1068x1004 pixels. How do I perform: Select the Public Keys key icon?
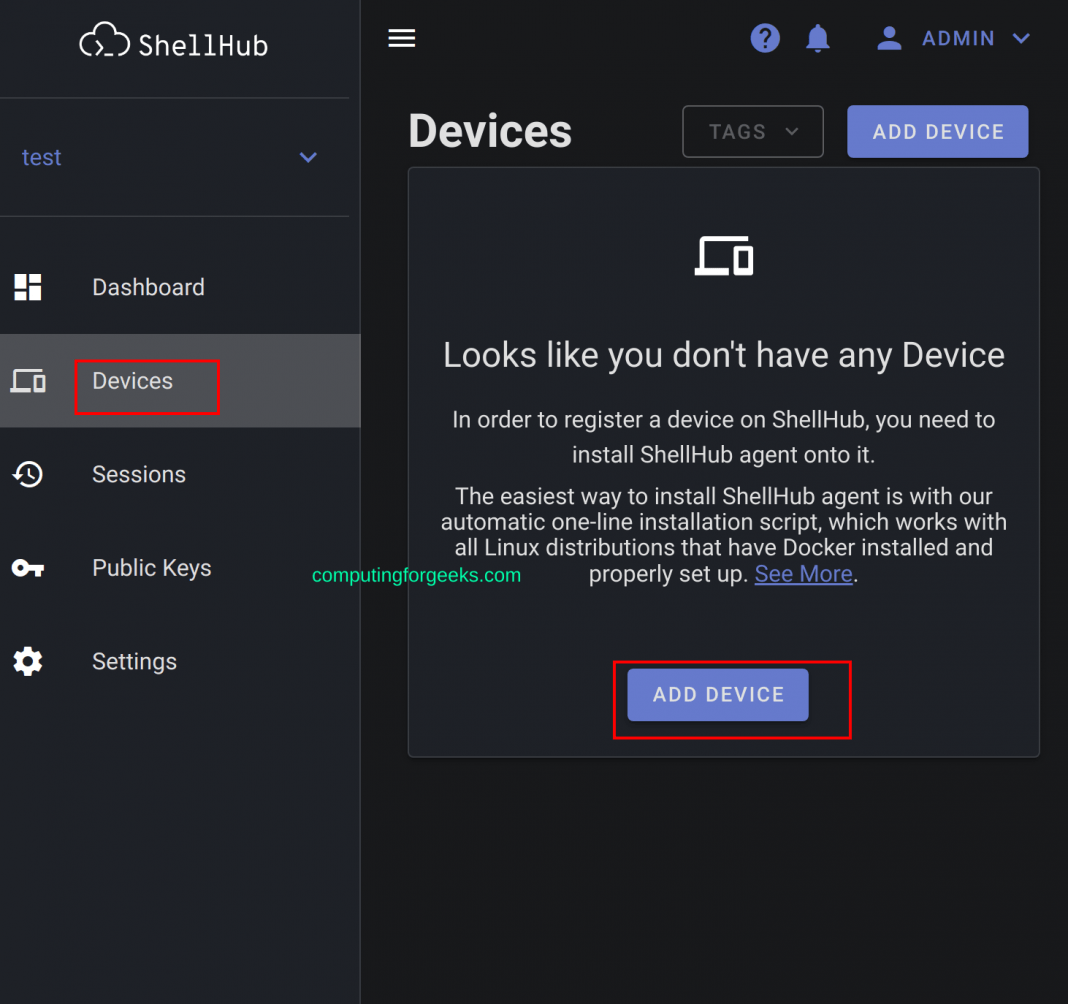click(x=29, y=568)
